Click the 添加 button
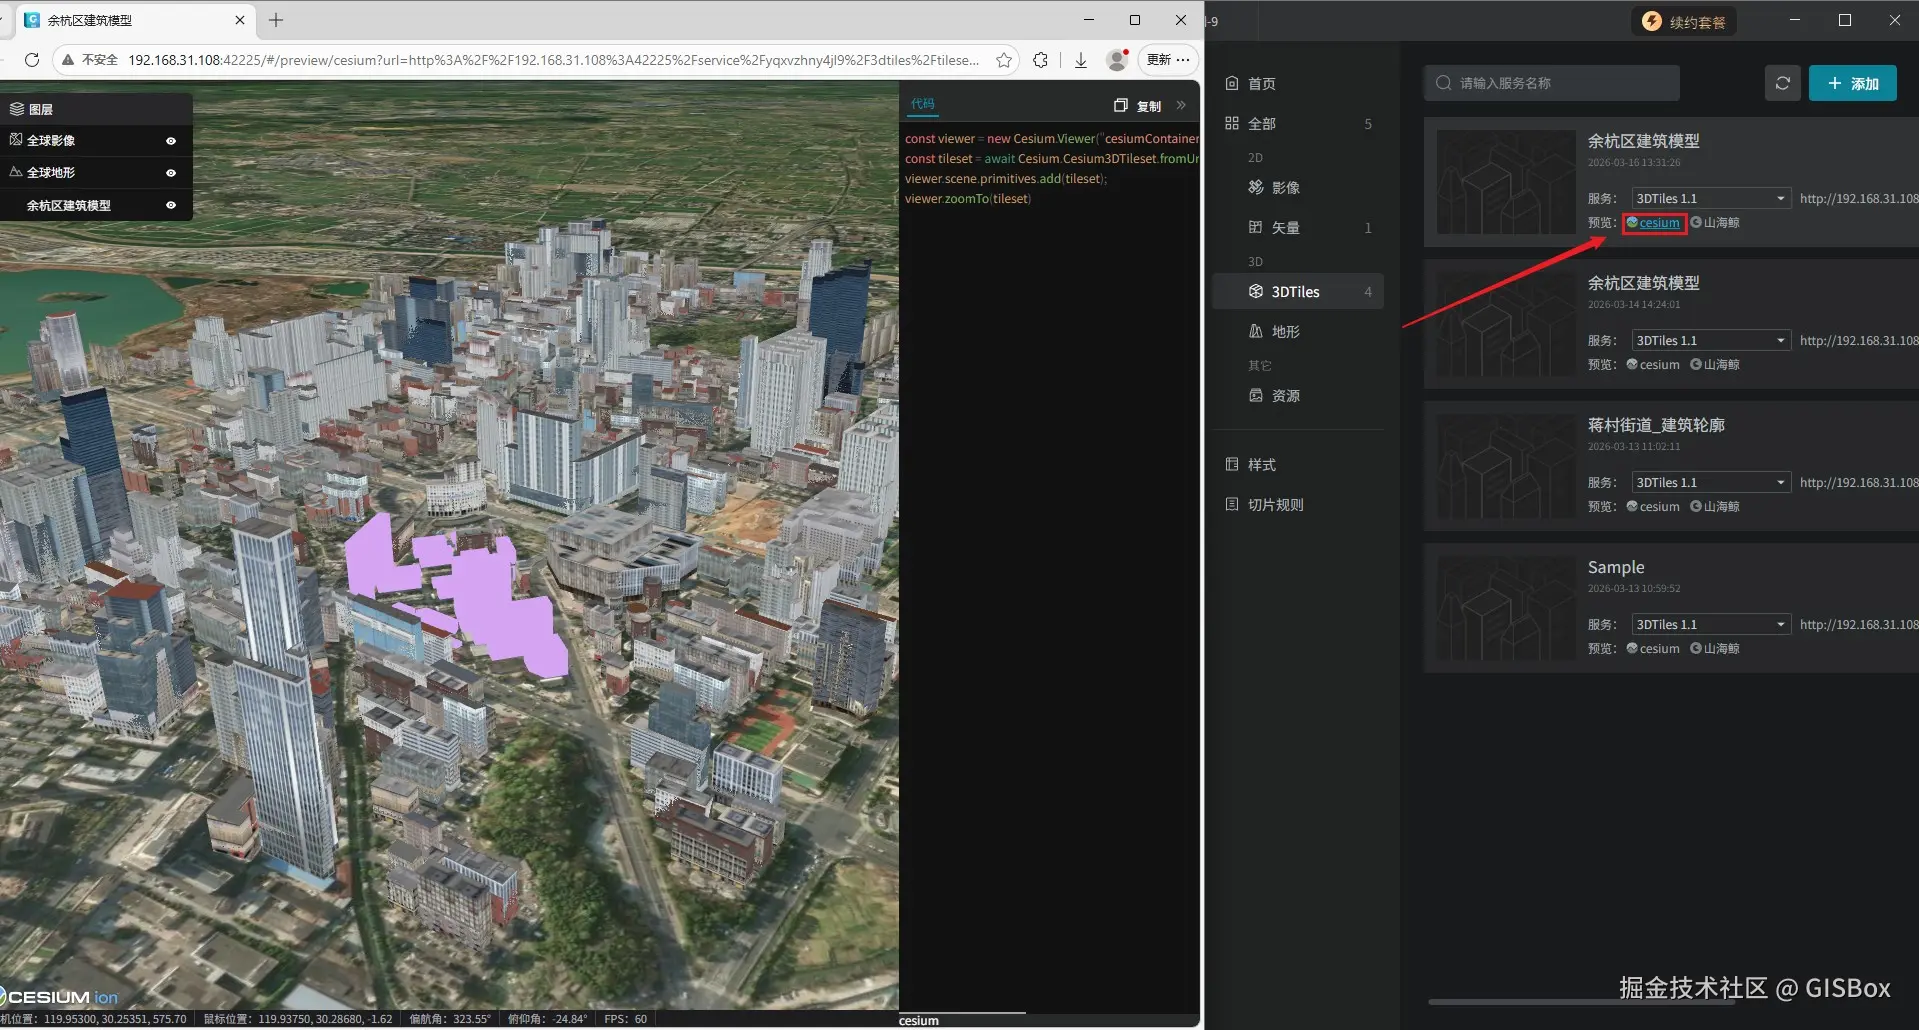 [1853, 84]
